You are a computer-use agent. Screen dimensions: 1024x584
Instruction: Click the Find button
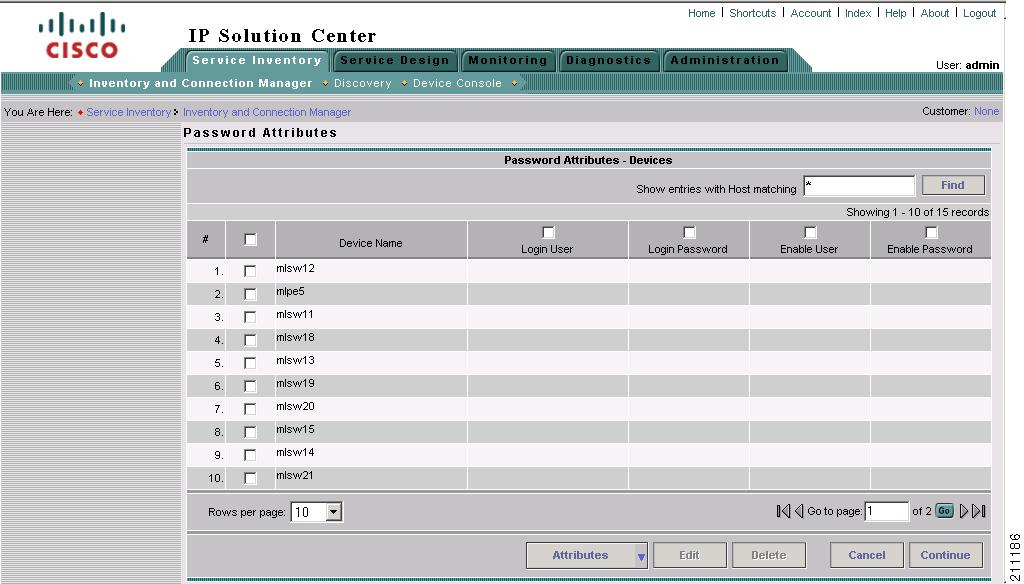click(953, 186)
